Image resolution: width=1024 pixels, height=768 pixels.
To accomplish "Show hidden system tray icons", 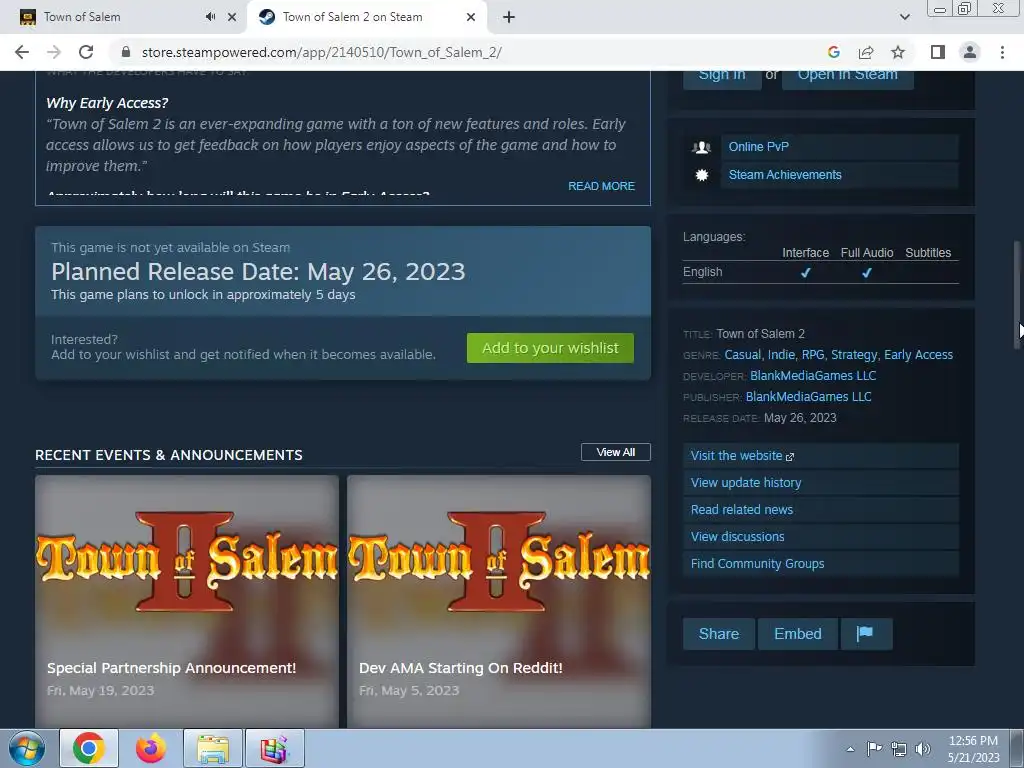I will [x=850, y=749].
